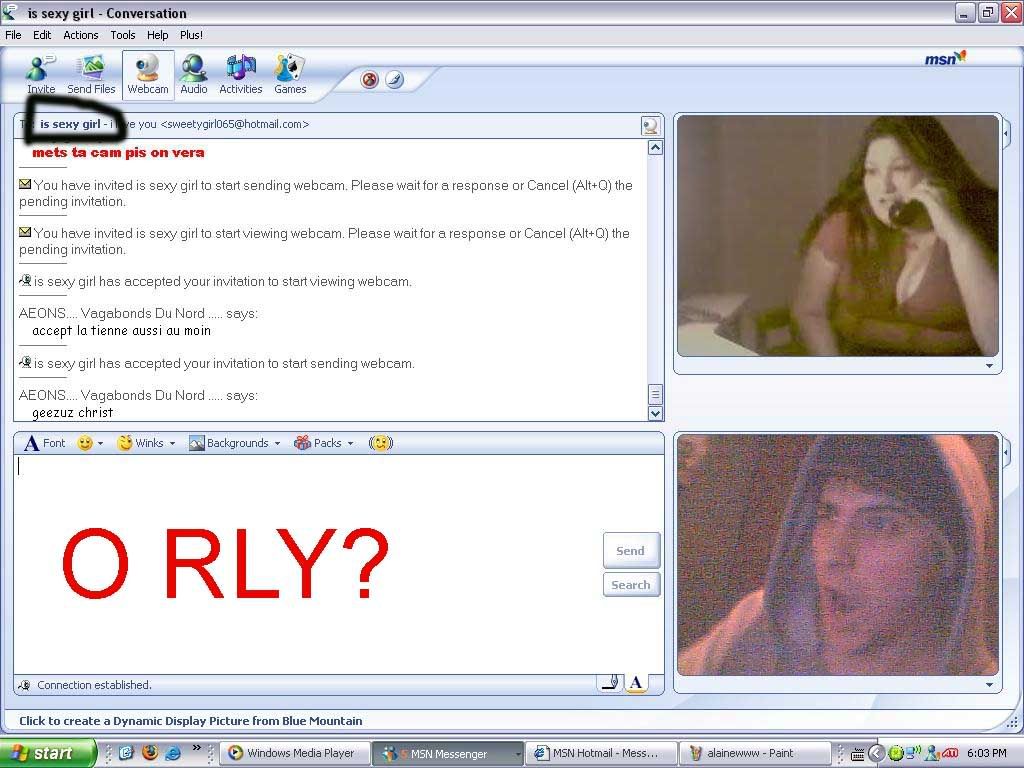Screen dimensions: 1024x768
Task: Click the Webcam toolbar icon
Action: [148, 75]
